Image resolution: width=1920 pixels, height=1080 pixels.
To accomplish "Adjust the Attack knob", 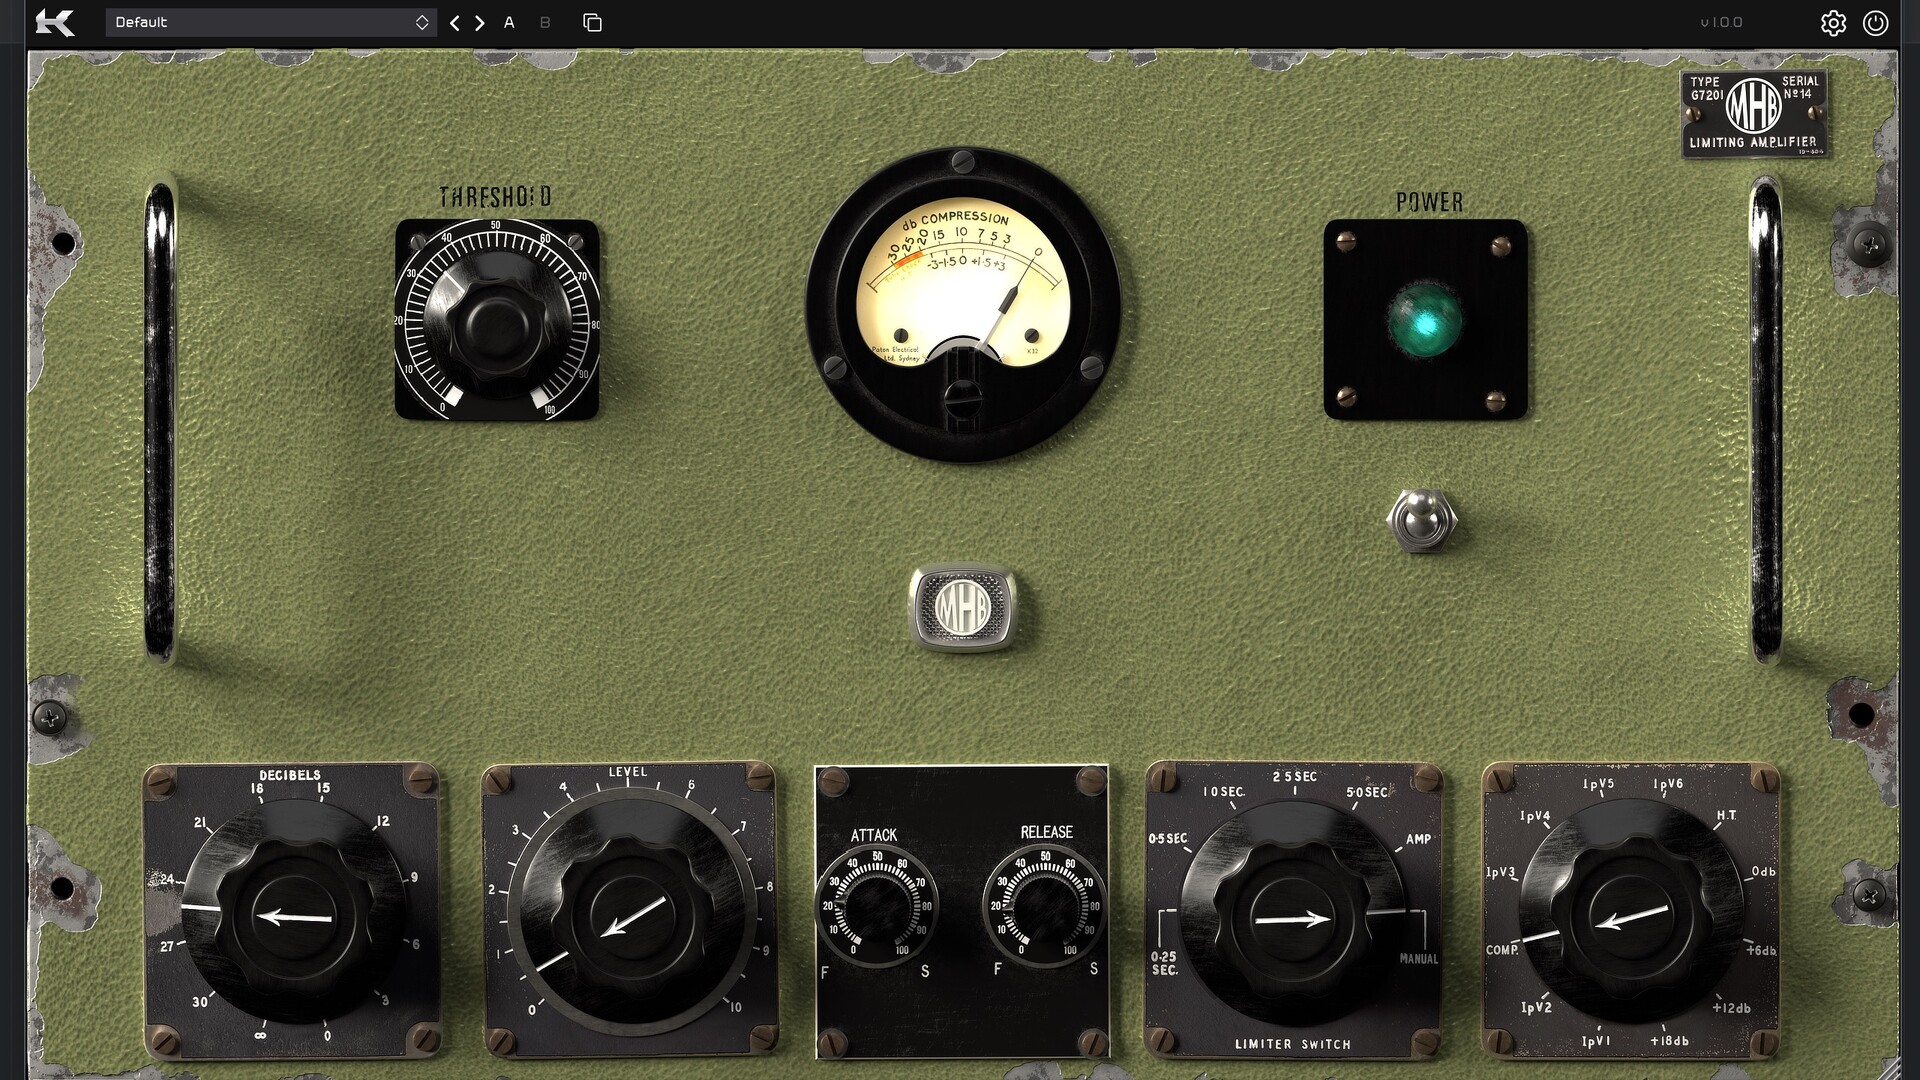I will [x=877, y=907].
